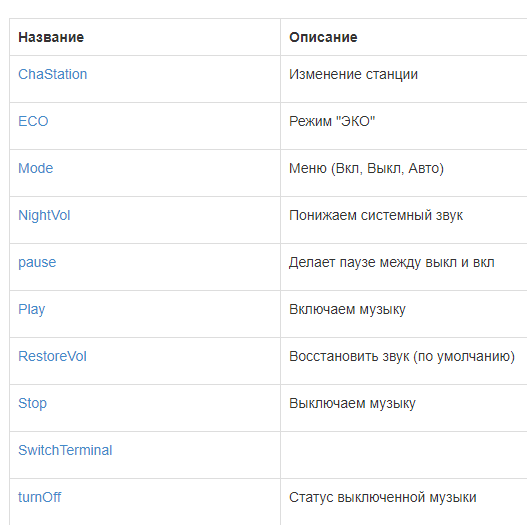527x525 pixels.
Task: Open the Stop method
Action: pyautogui.click(x=32, y=404)
